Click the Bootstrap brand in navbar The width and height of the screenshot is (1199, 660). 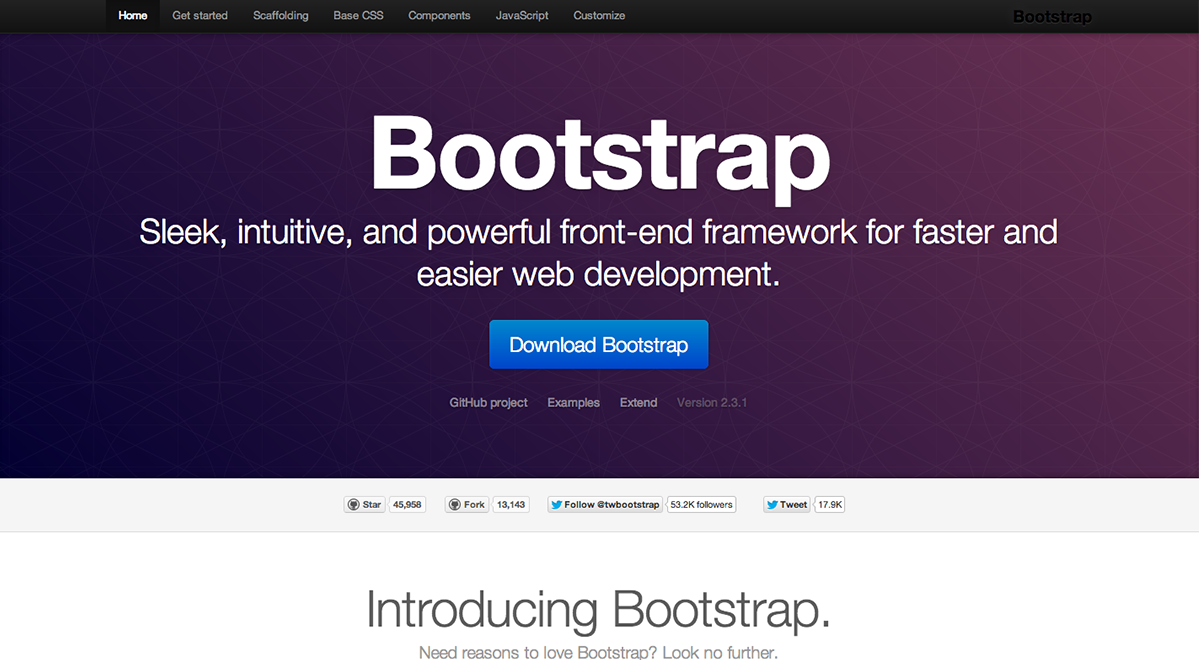tap(1052, 16)
